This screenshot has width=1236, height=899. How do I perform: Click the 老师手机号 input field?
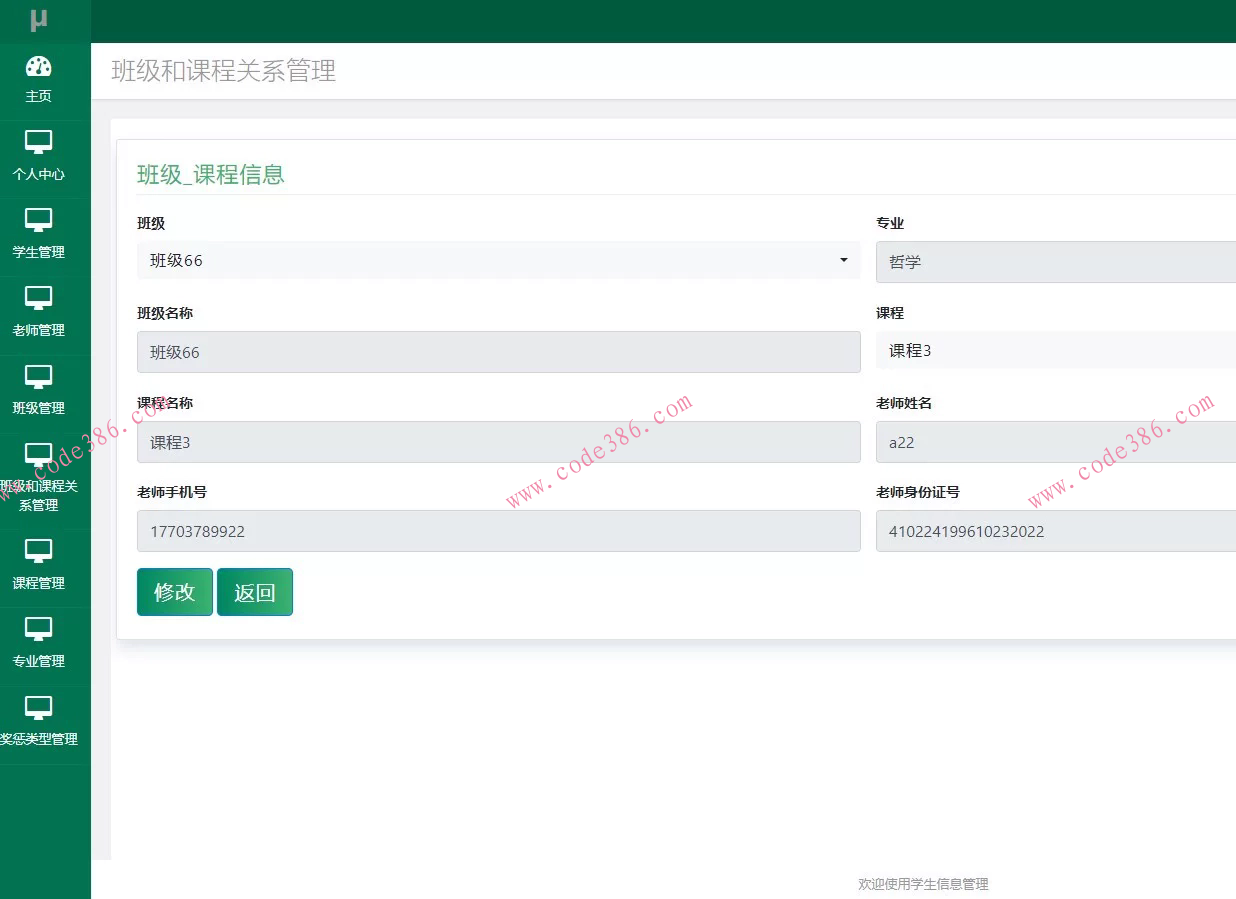(x=498, y=531)
